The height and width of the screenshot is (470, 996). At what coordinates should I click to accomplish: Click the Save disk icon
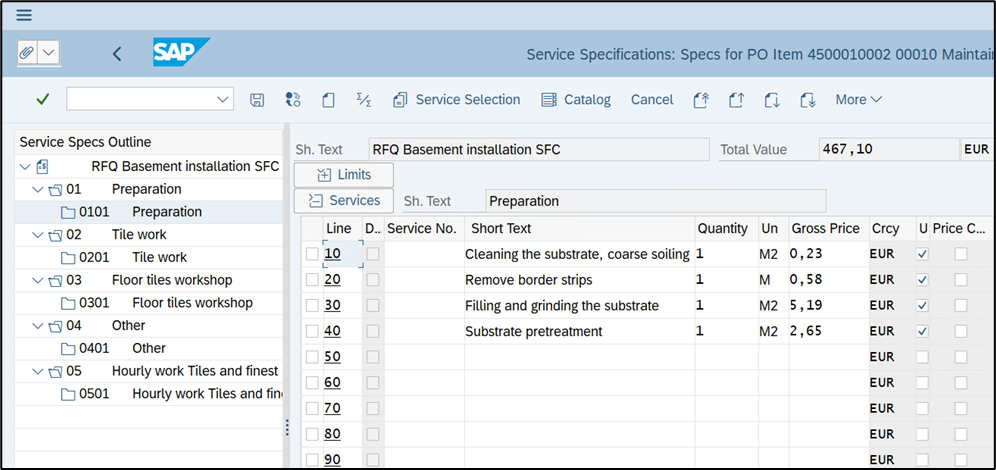[257, 100]
